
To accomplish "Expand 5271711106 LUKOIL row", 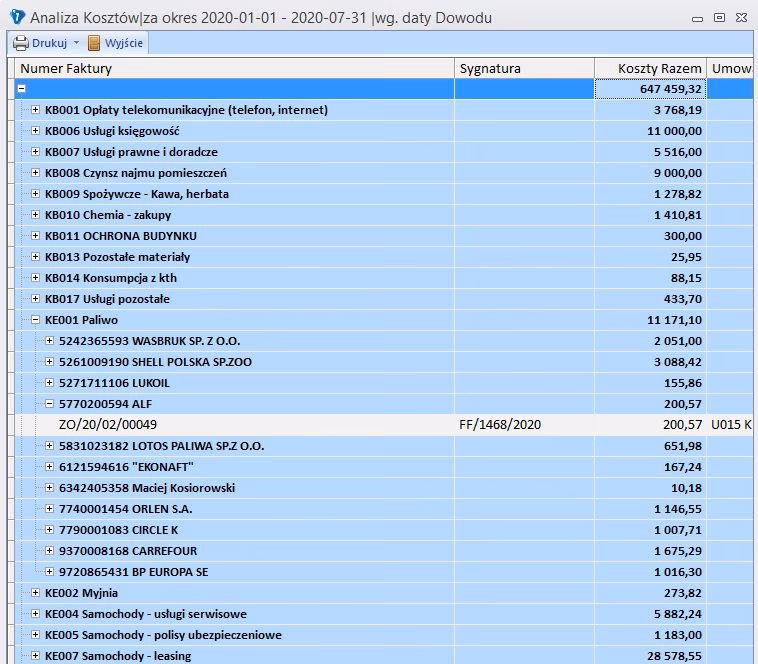I will [x=49, y=383].
